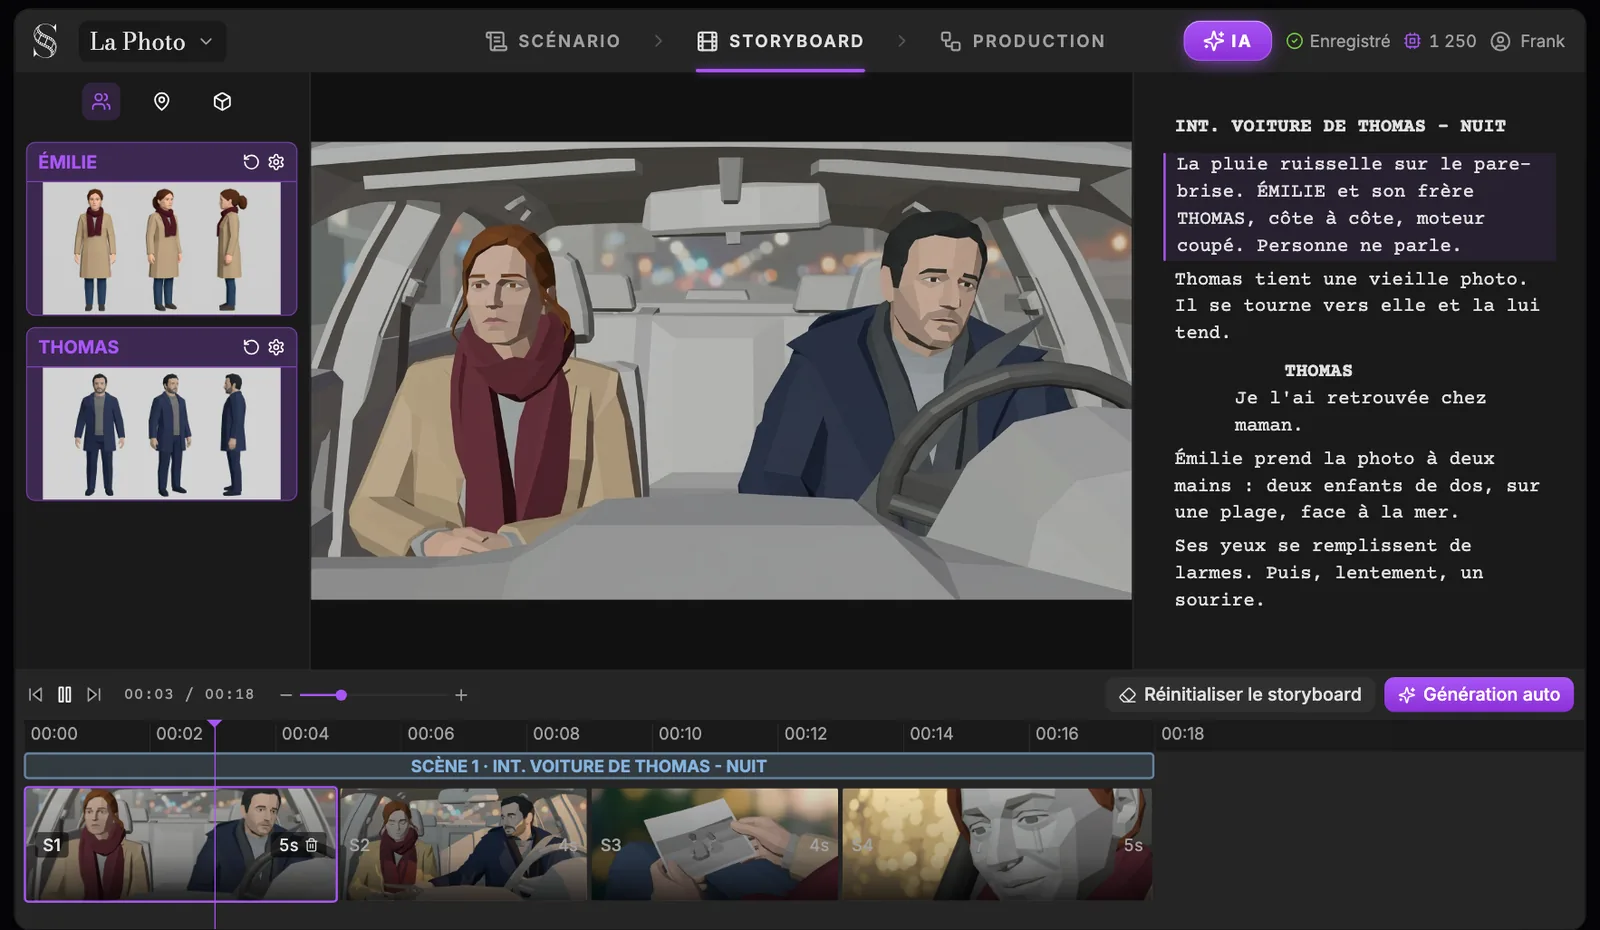Click the 00:06 mark on timeline ruler

tap(431, 733)
